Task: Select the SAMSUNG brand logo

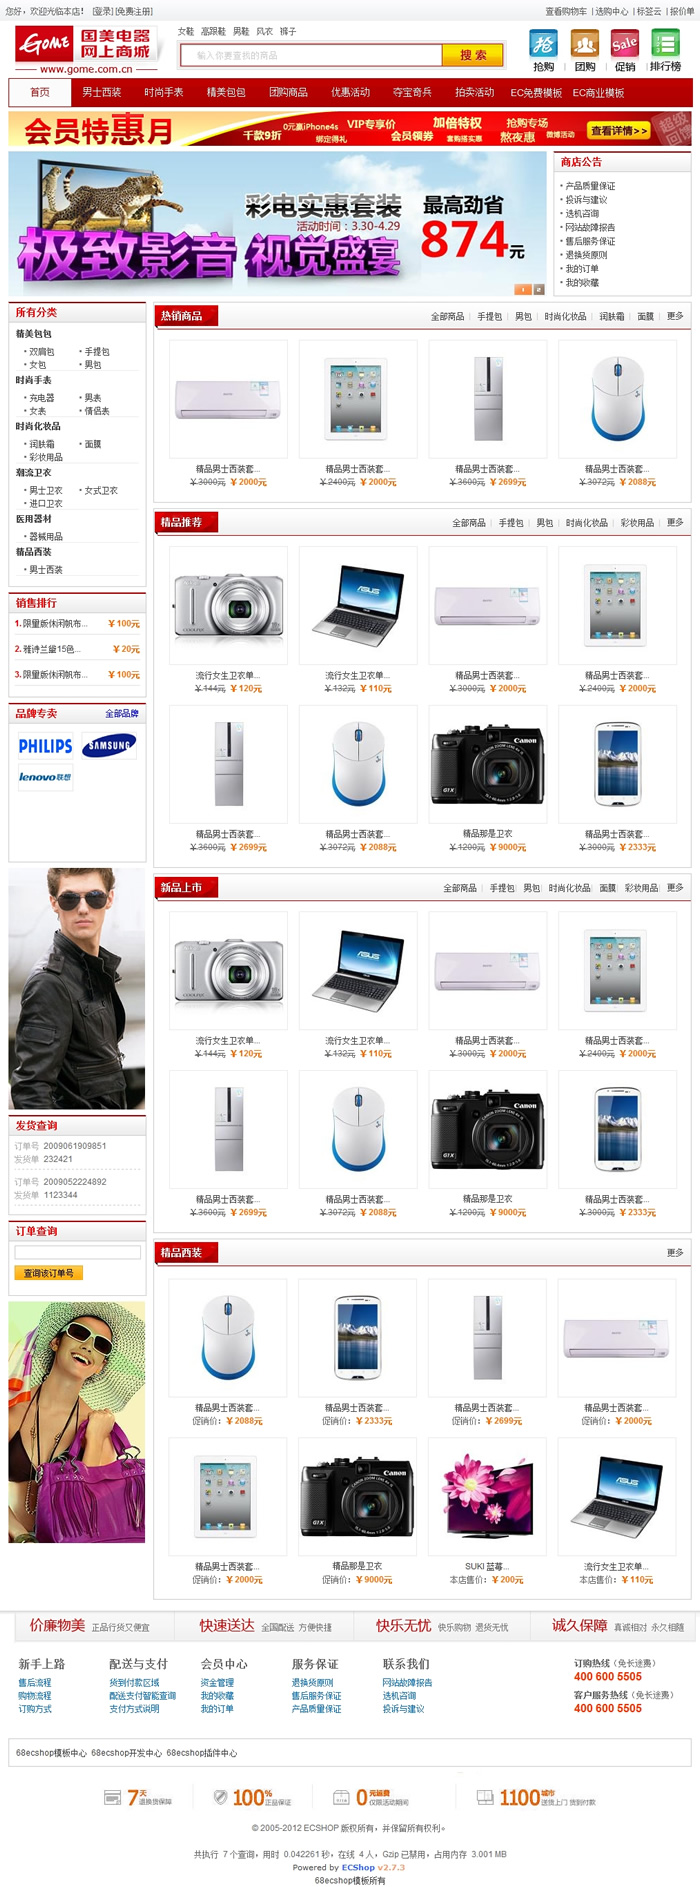Action: pyautogui.click(x=109, y=745)
